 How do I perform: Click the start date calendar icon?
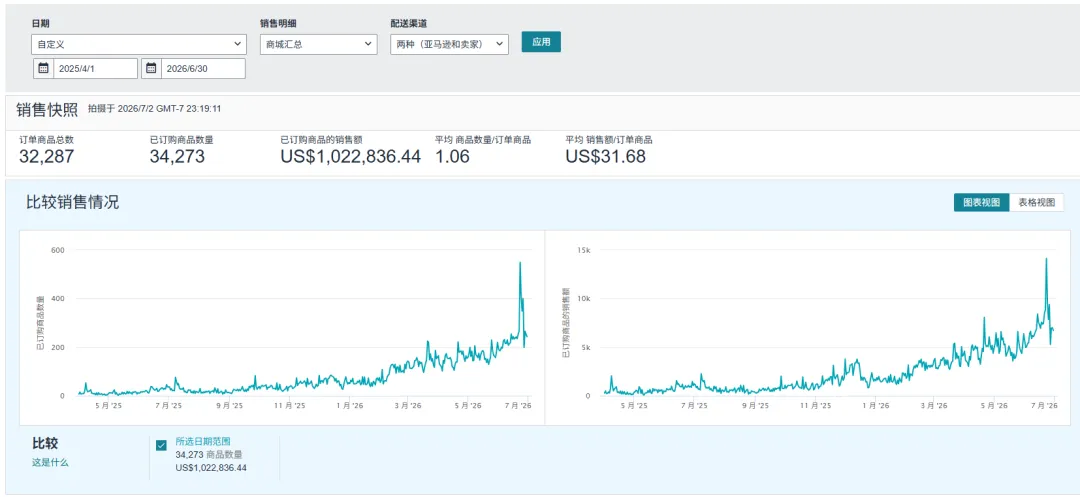(x=43, y=68)
